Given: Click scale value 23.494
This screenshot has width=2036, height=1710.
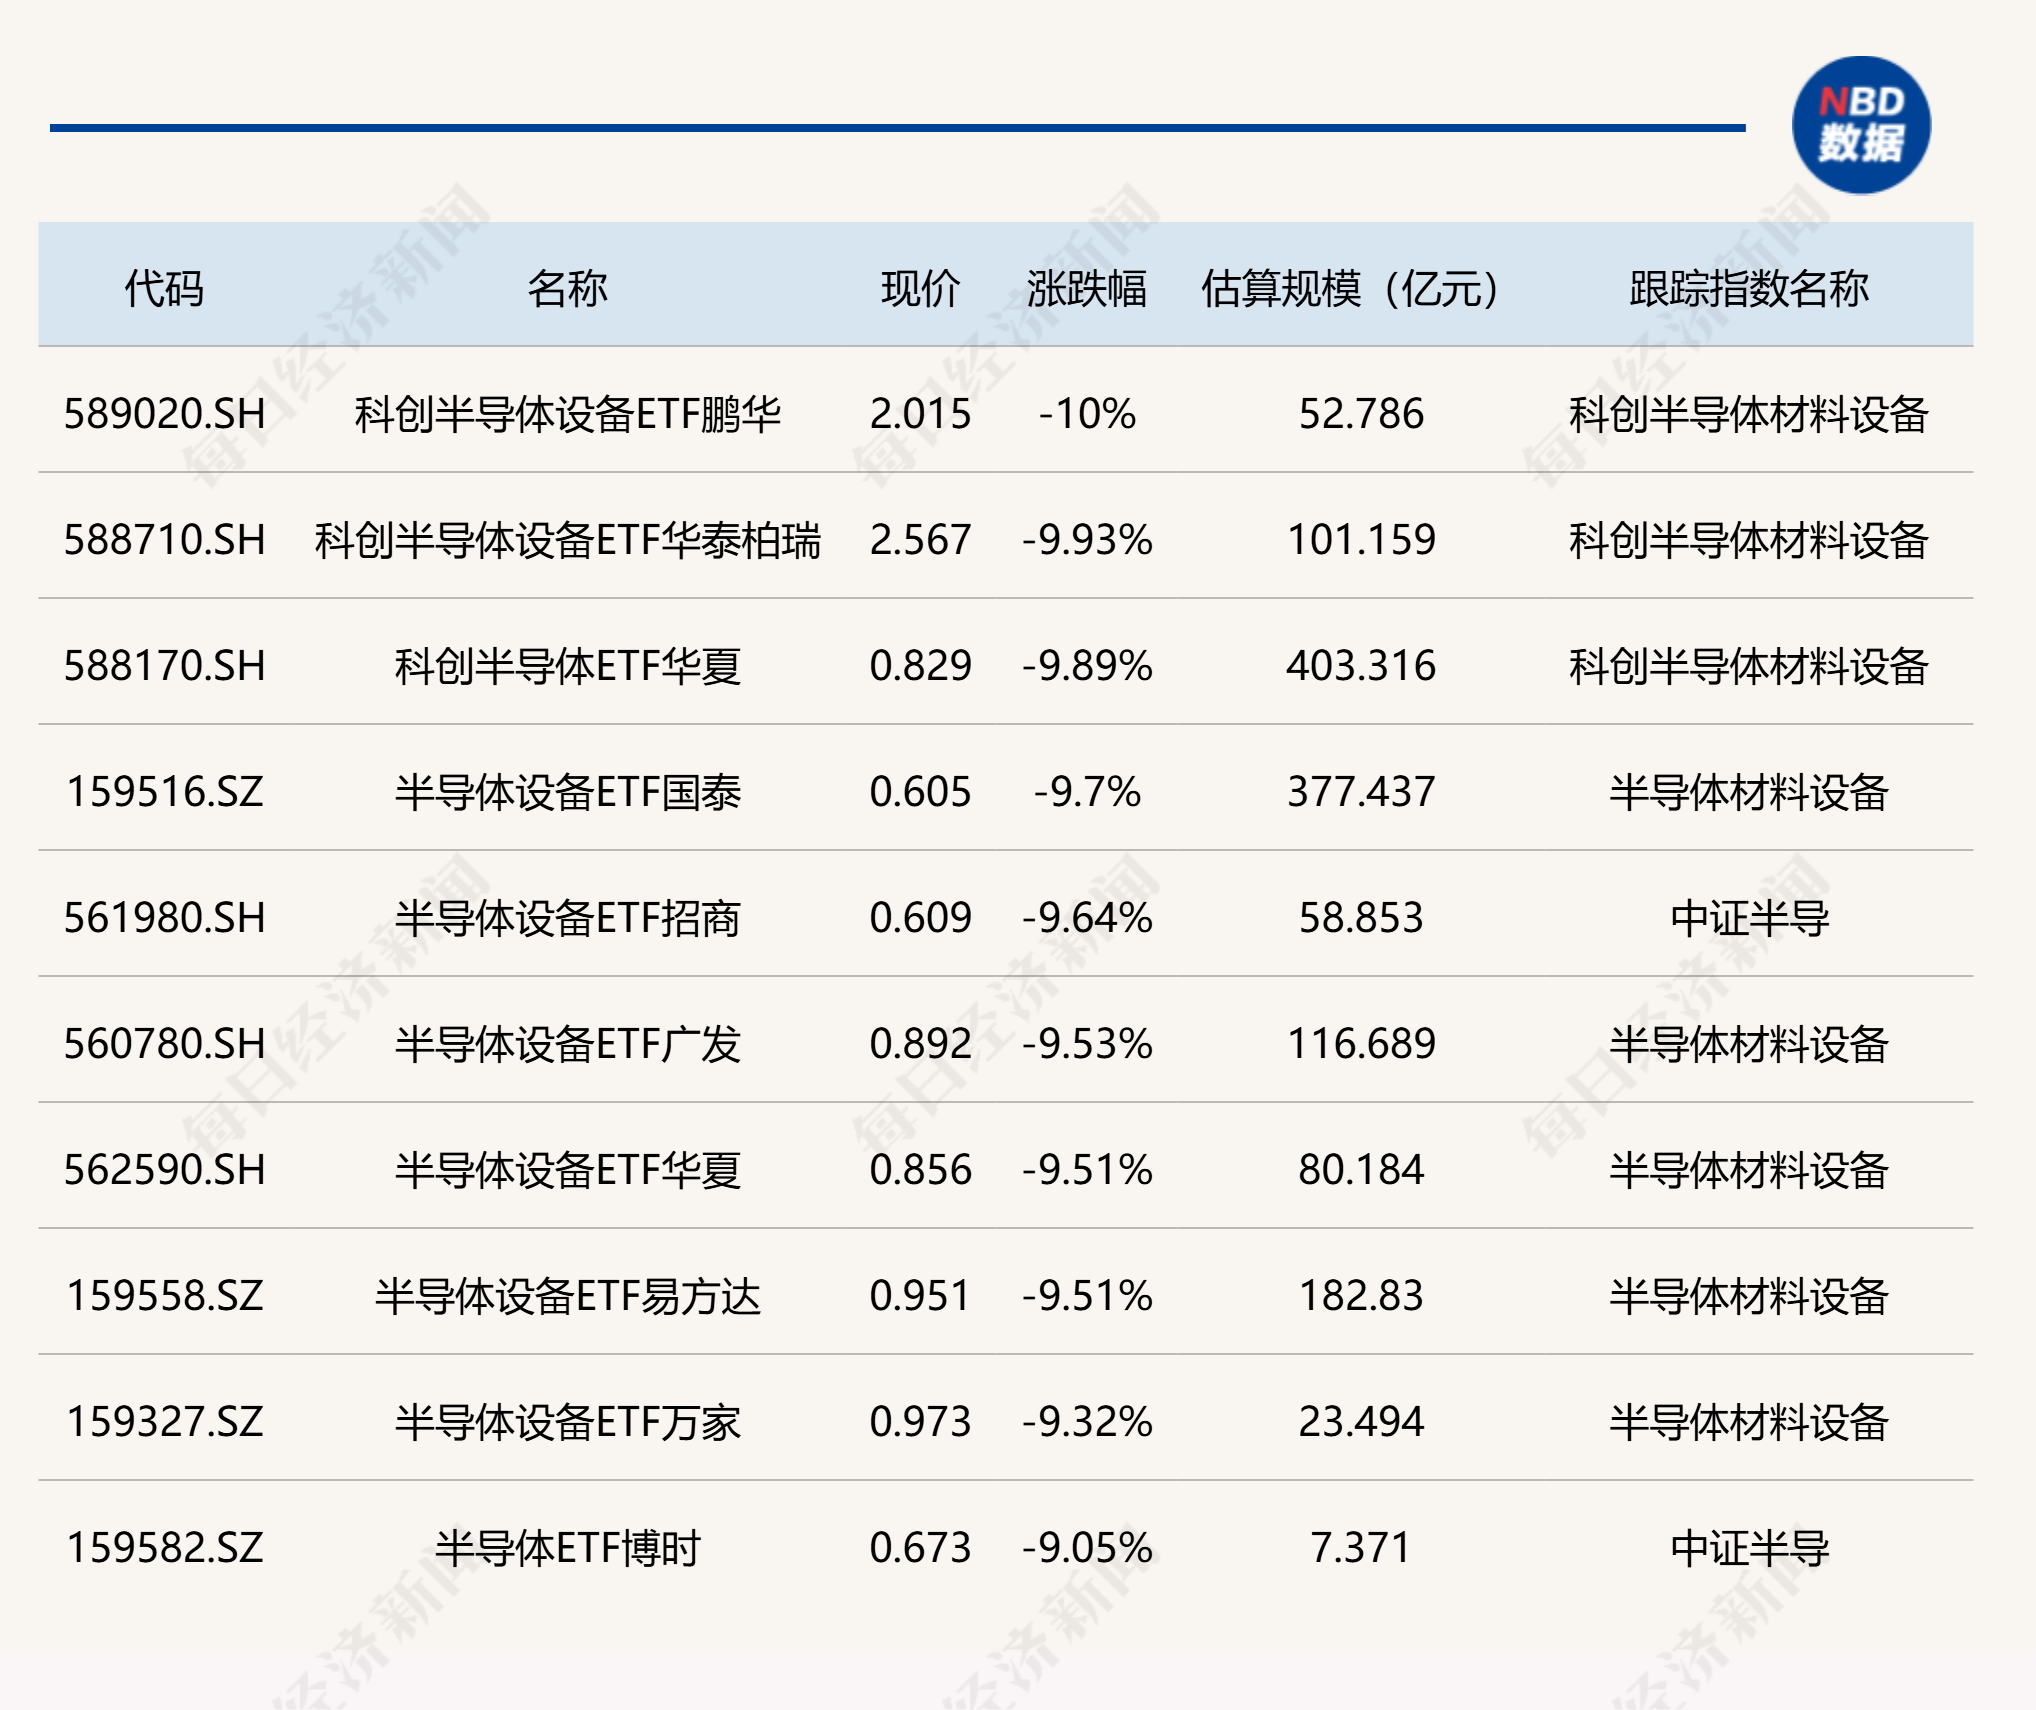Looking at the screenshot, I should click(1361, 1422).
